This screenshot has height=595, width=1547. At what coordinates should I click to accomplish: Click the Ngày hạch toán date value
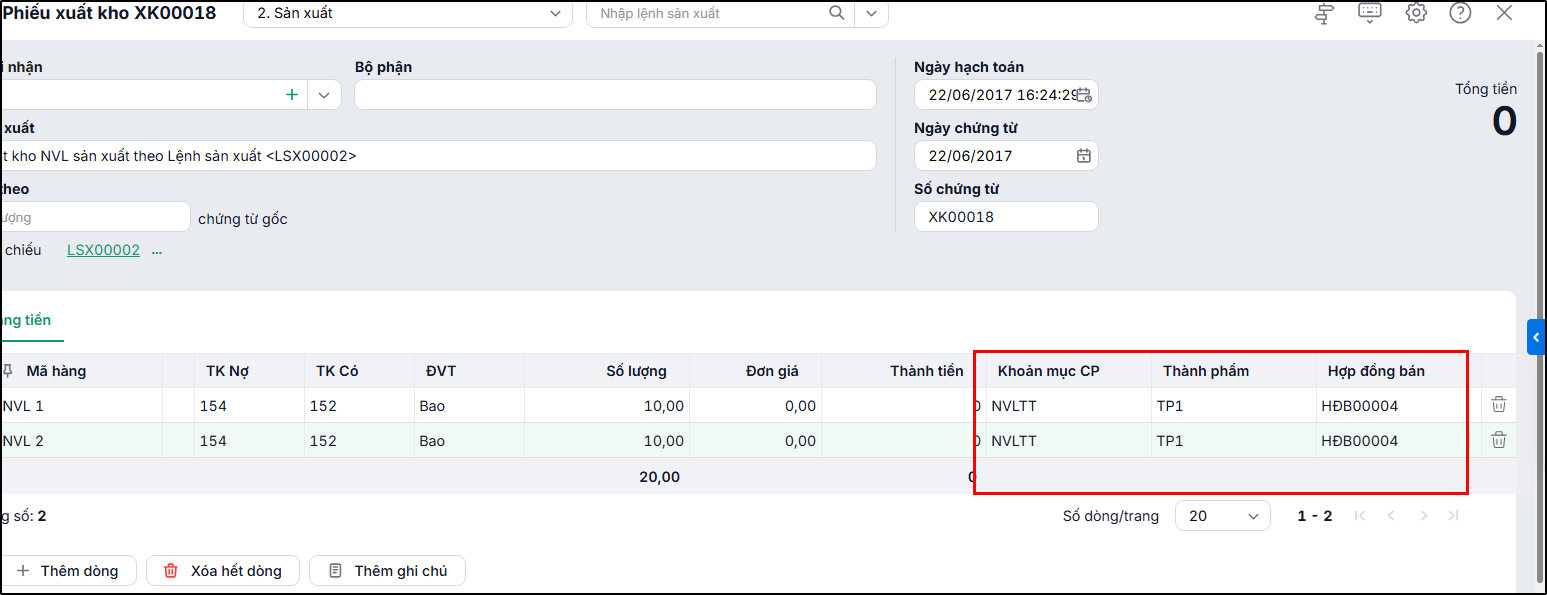pos(1001,95)
